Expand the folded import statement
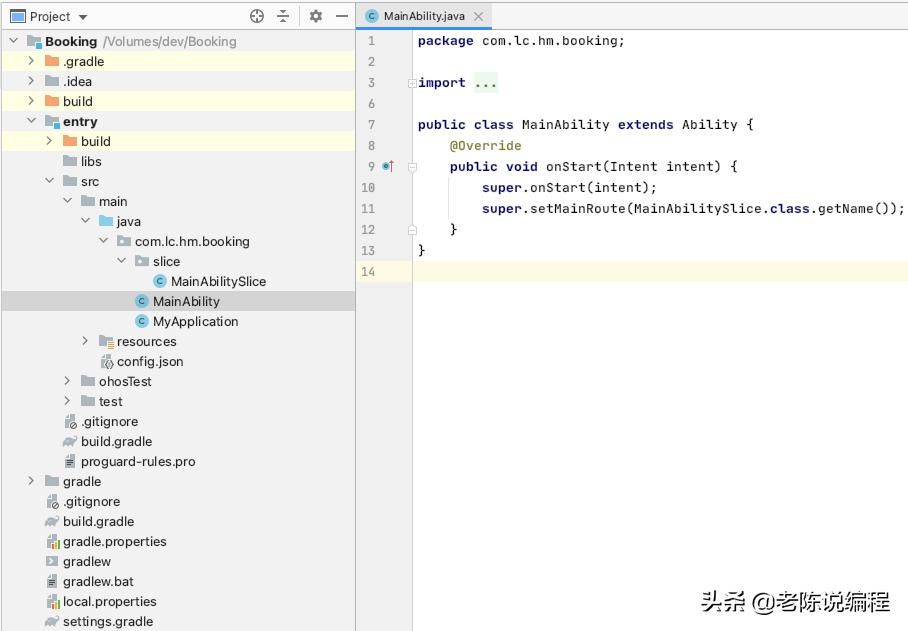Screen dimensions: 908x631 coord(412,83)
